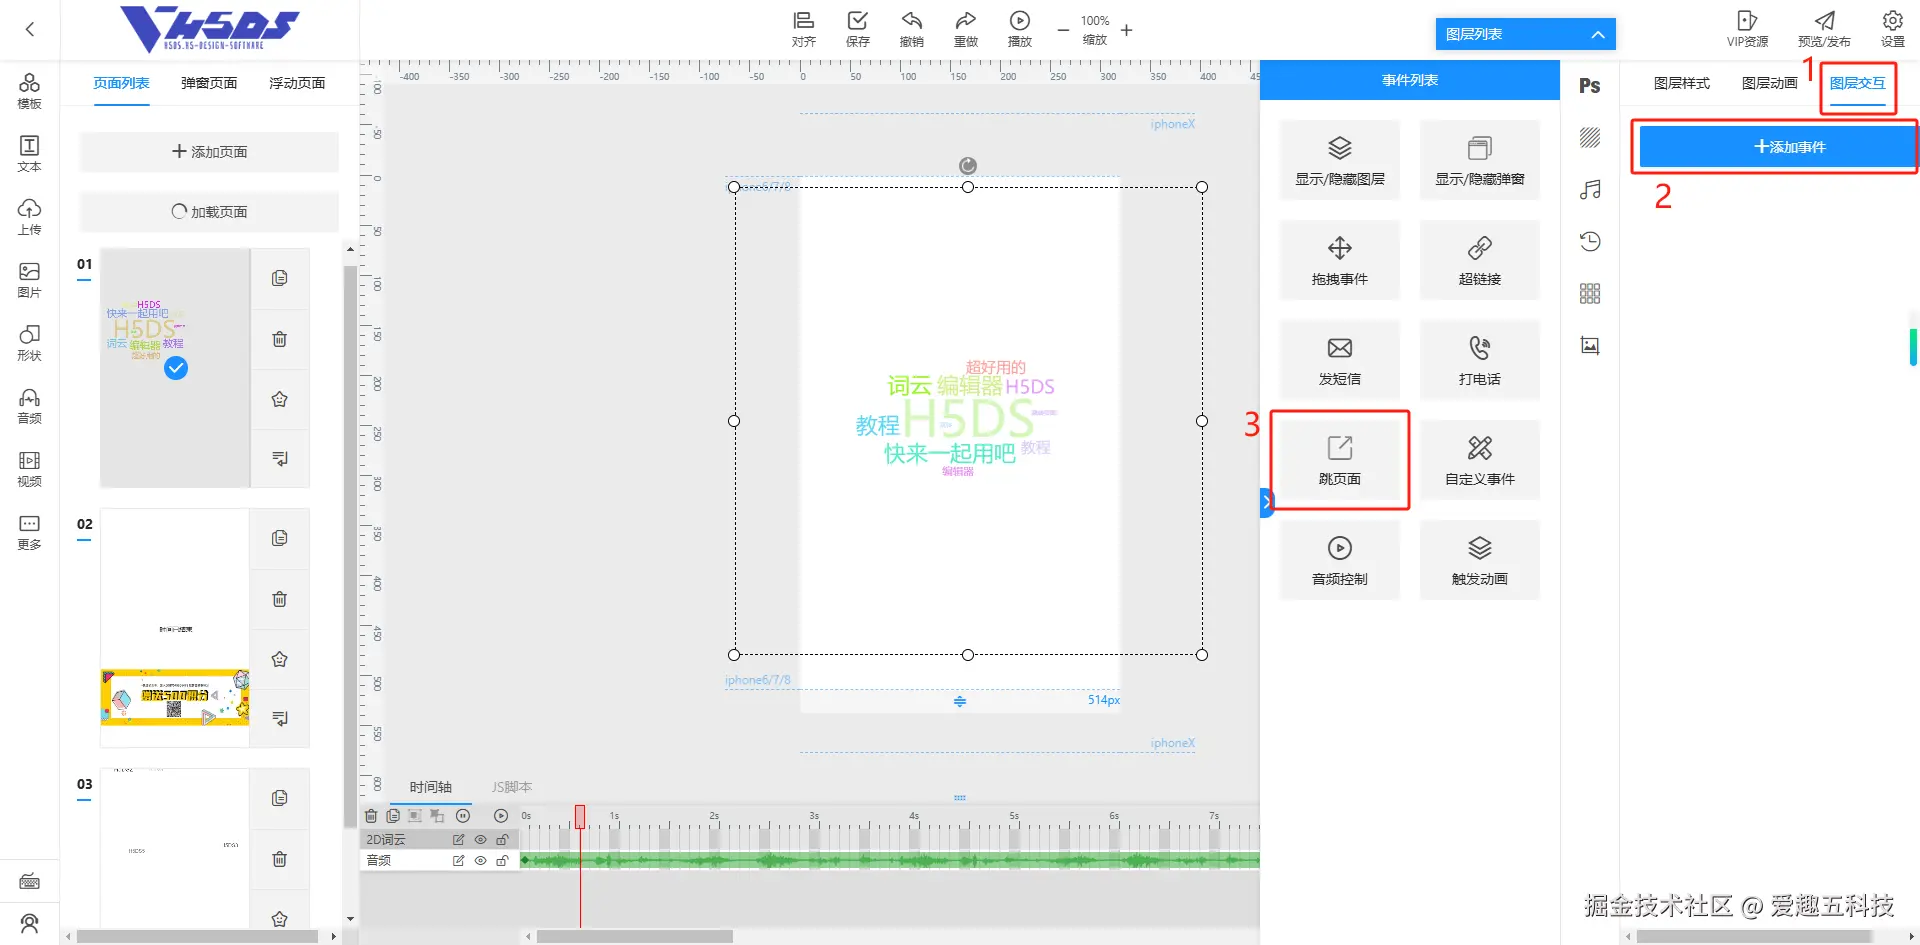The height and width of the screenshot is (945, 1920).
Task: Open the JS脚本 tab
Action: (x=512, y=787)
